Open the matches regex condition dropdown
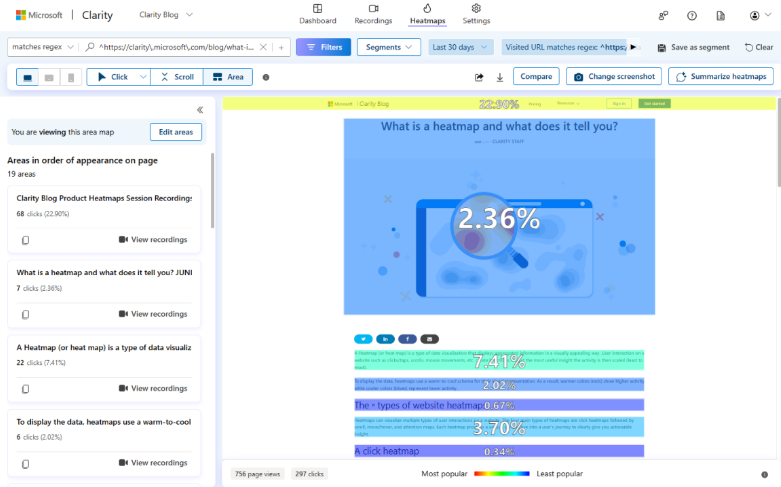This screenshot has width=781, height=487. pos(39,47)
